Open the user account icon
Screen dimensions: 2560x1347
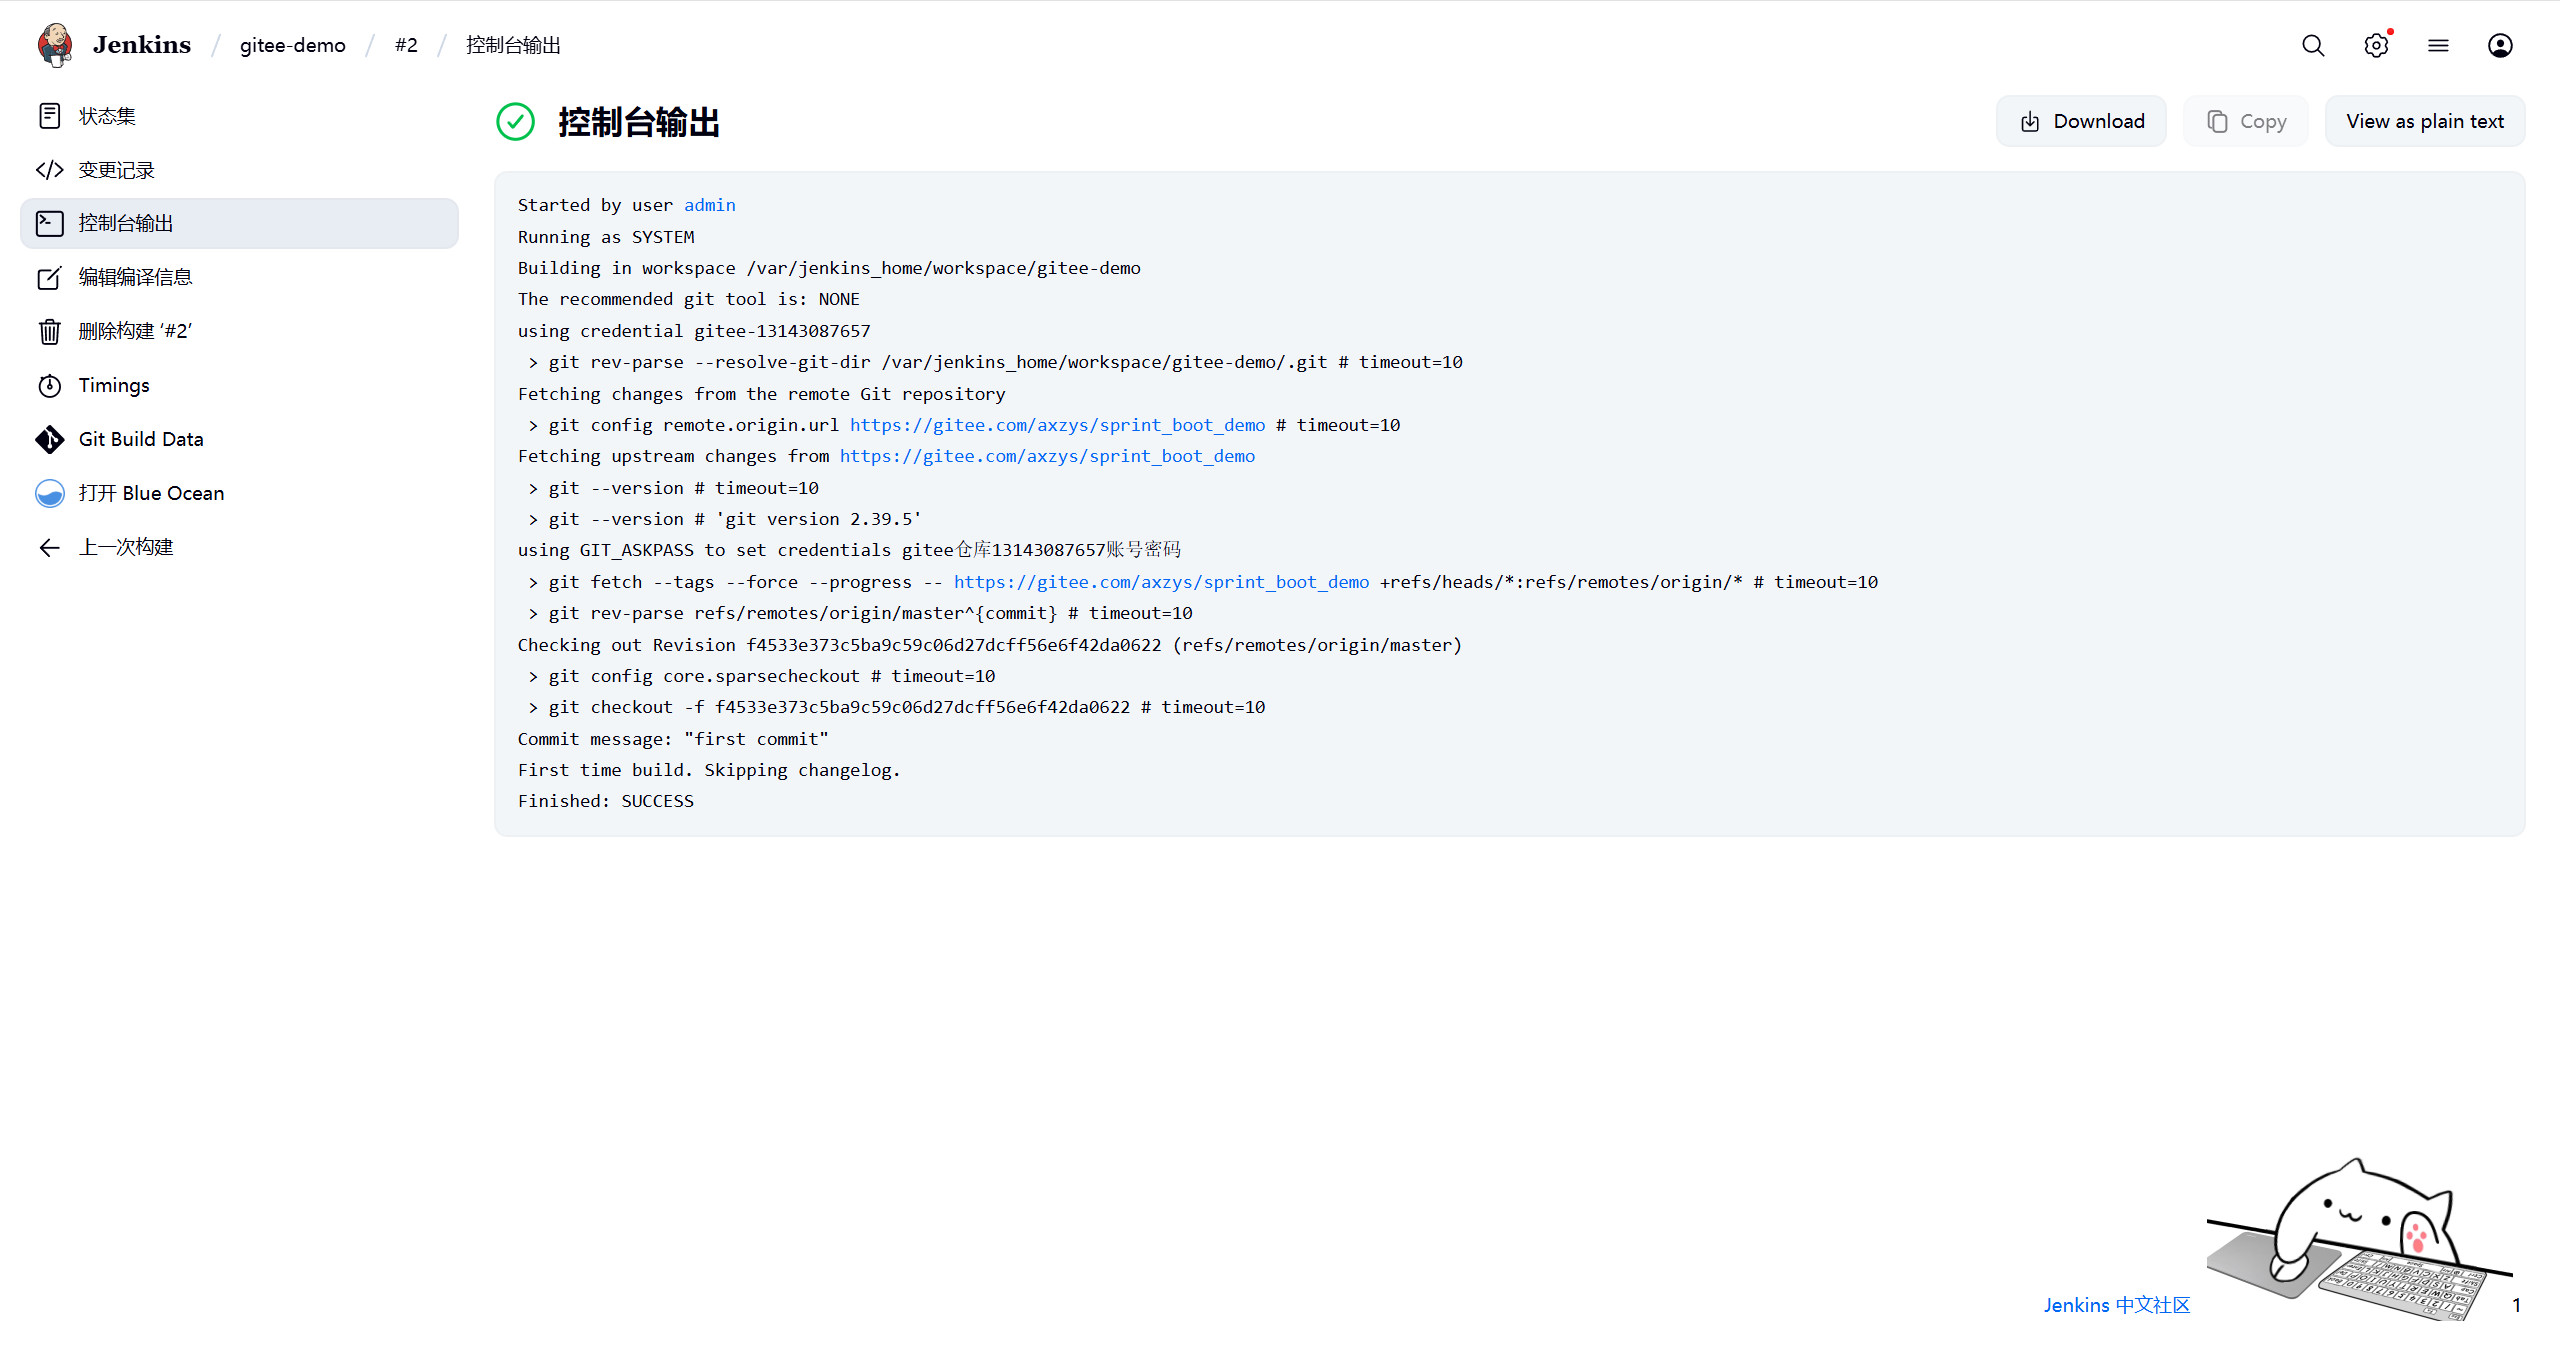tap(2500, 45)
